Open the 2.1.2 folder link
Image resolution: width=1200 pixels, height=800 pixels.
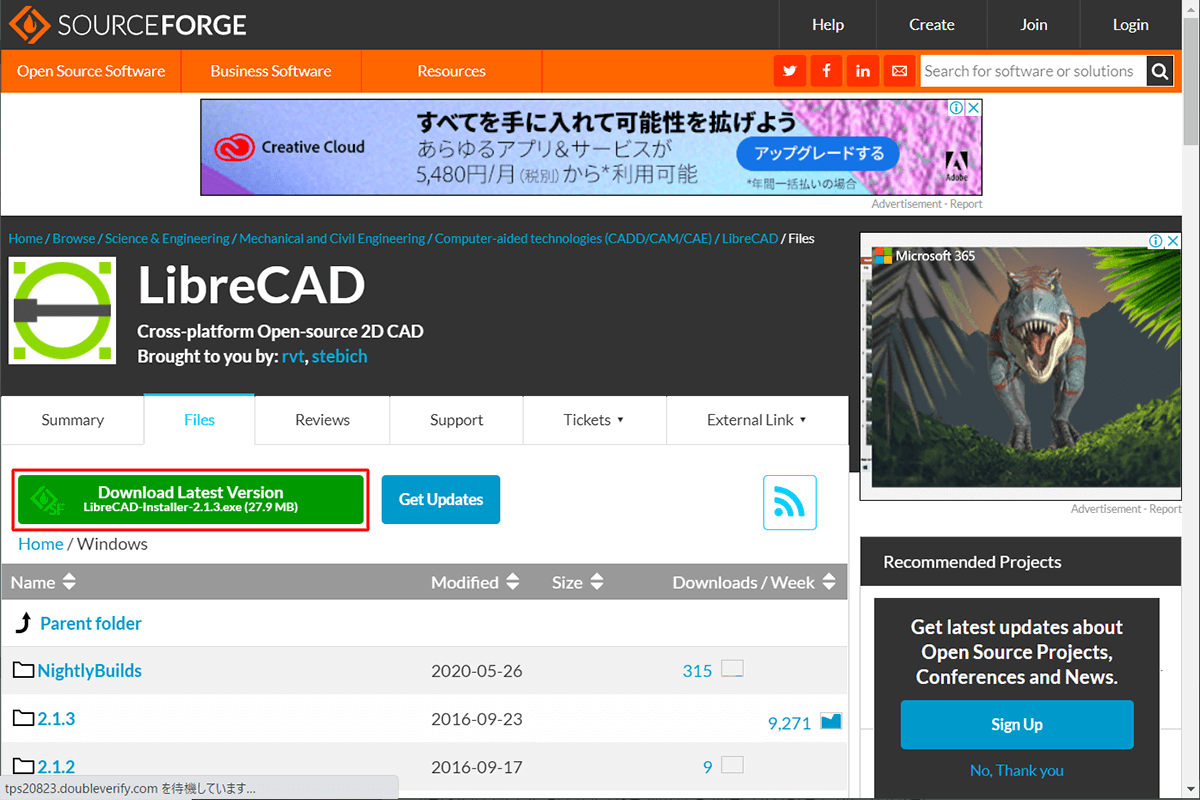pyautogui.click(x=56, y=766)
